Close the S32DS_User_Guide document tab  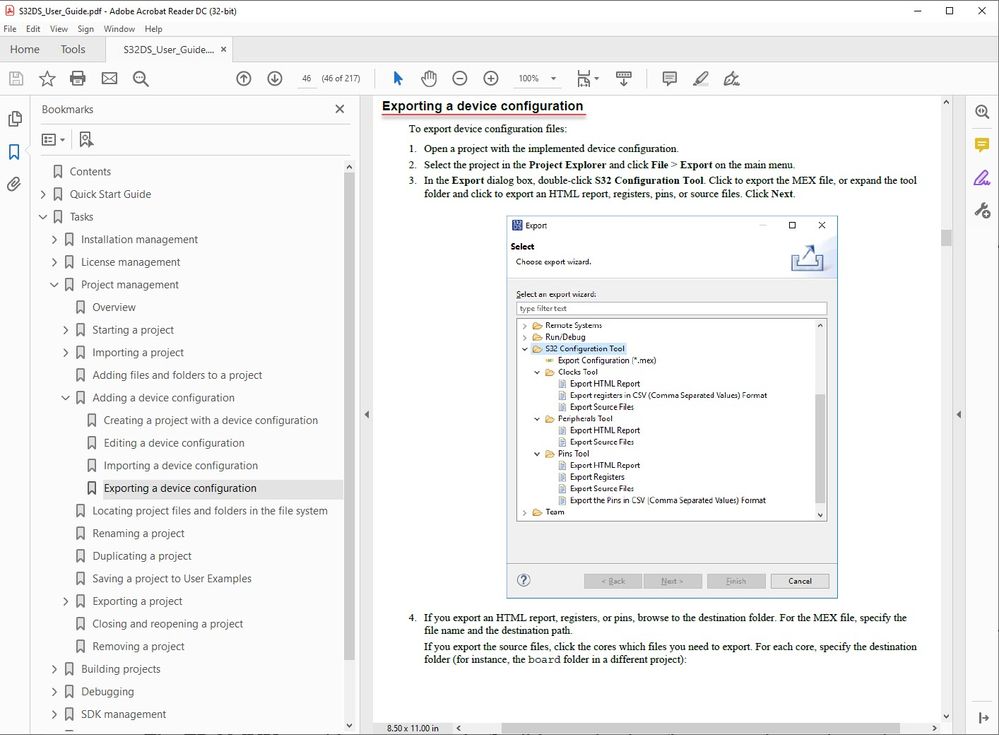pyautogui.click(x=224, y=49)
